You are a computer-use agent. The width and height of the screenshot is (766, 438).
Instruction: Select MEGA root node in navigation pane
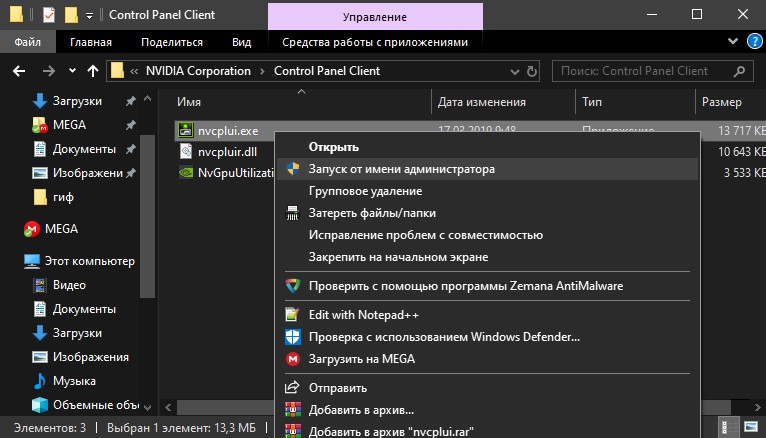pos(61,229)
